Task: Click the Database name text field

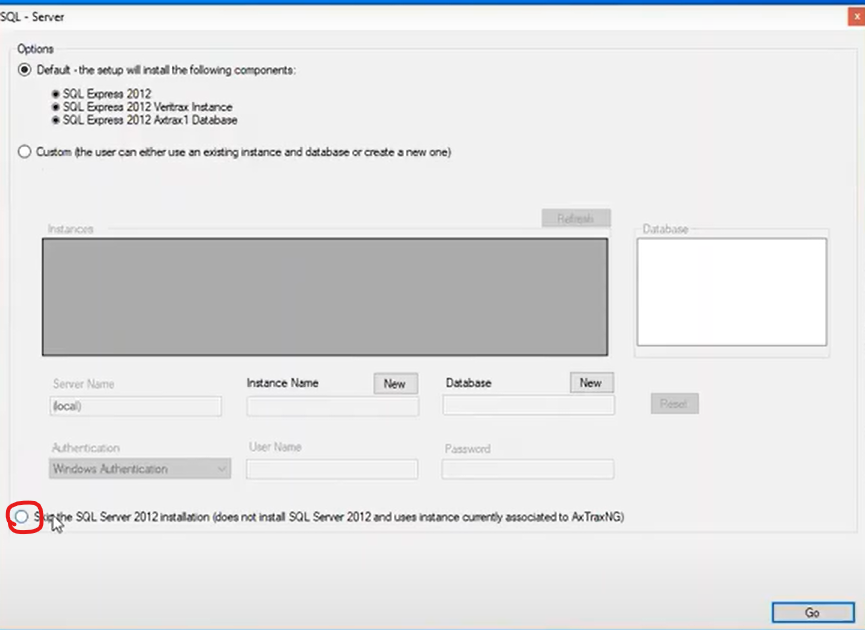Action: [528, 405]
